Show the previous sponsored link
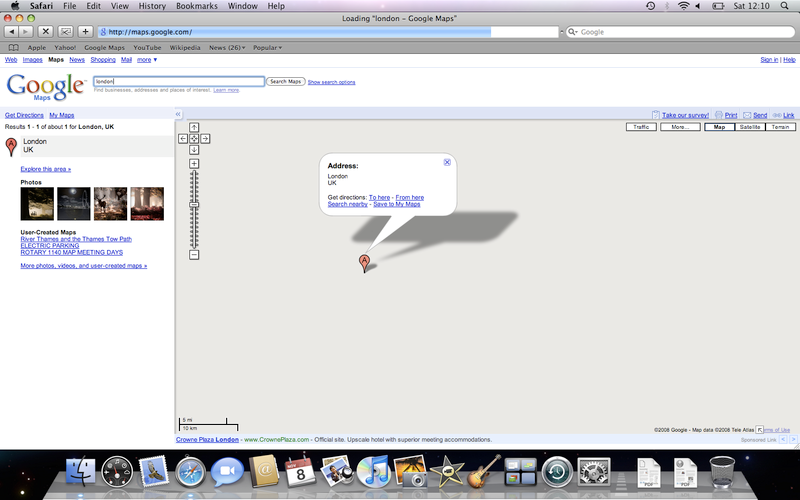Image resolution: width=800 pixels, height=500 pixels. click(783, 439)
